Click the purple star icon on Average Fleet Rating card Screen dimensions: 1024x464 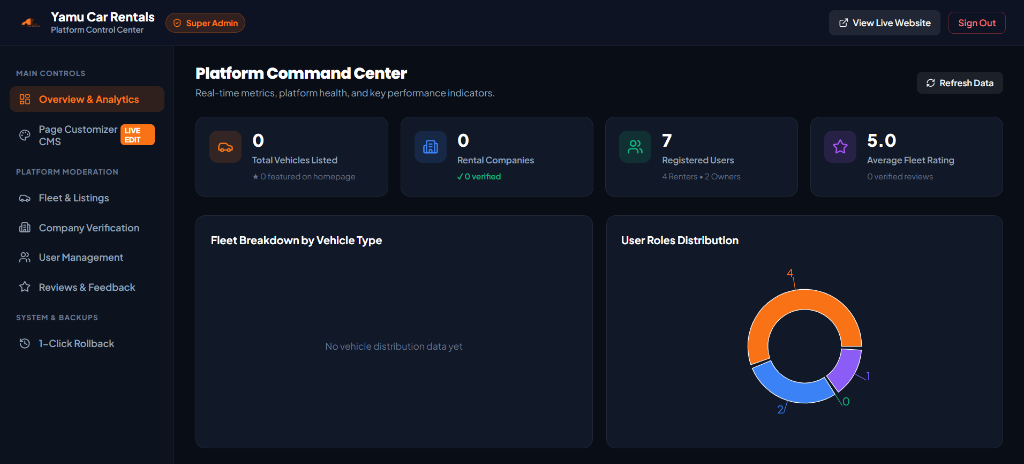click(840, 147)
